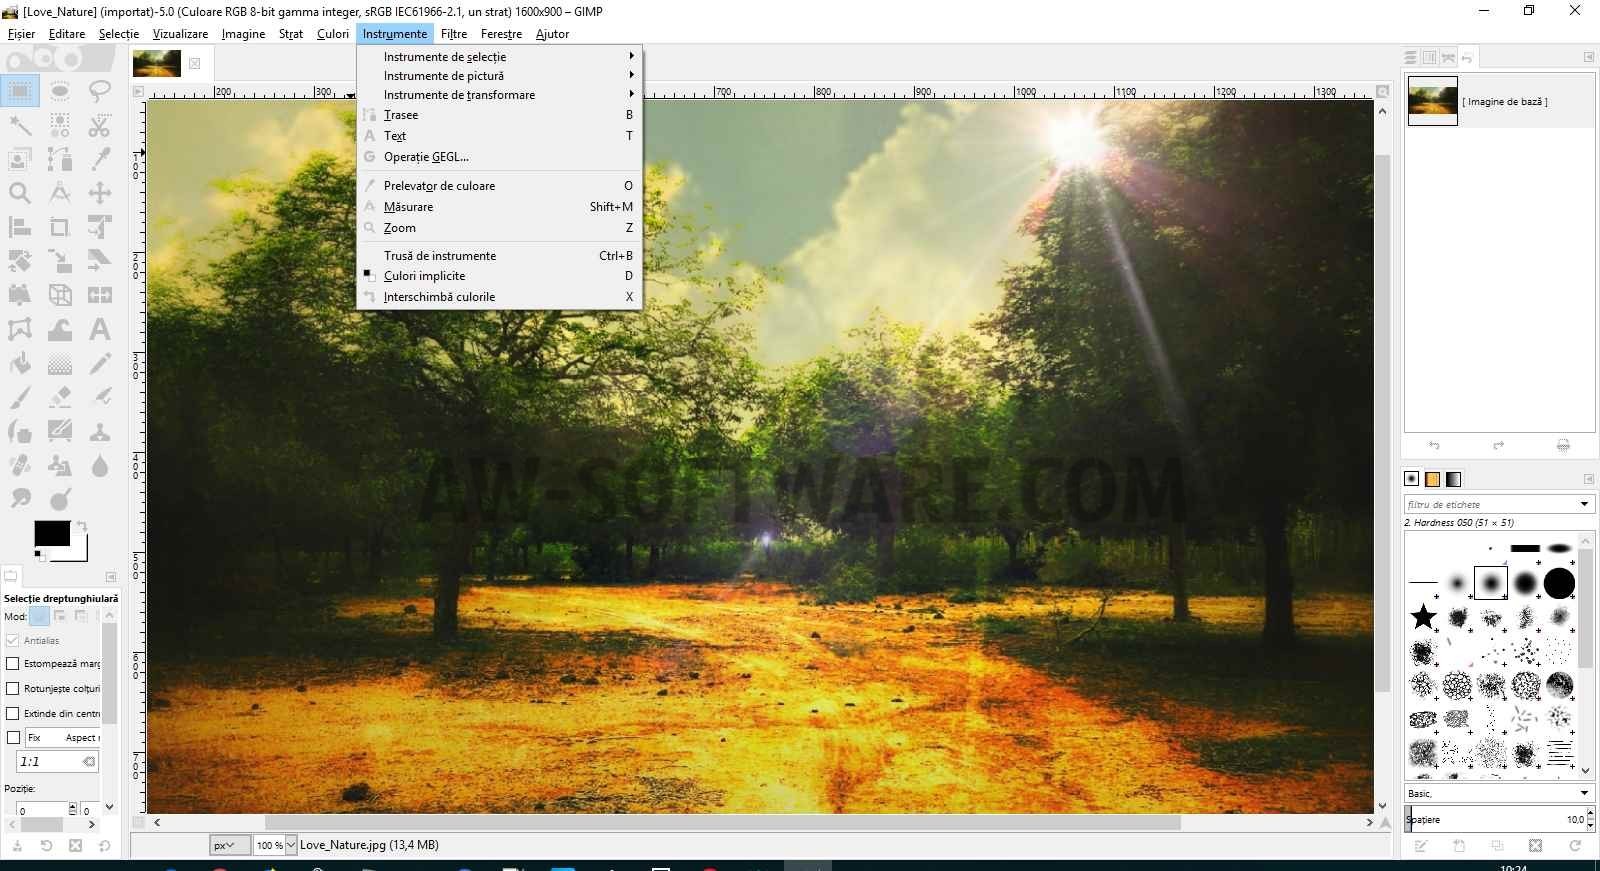Image resolution: width=1600 pixels, height=871 pixels.
Task: Click Operație GEGL menu item
Action: [426, 157]
